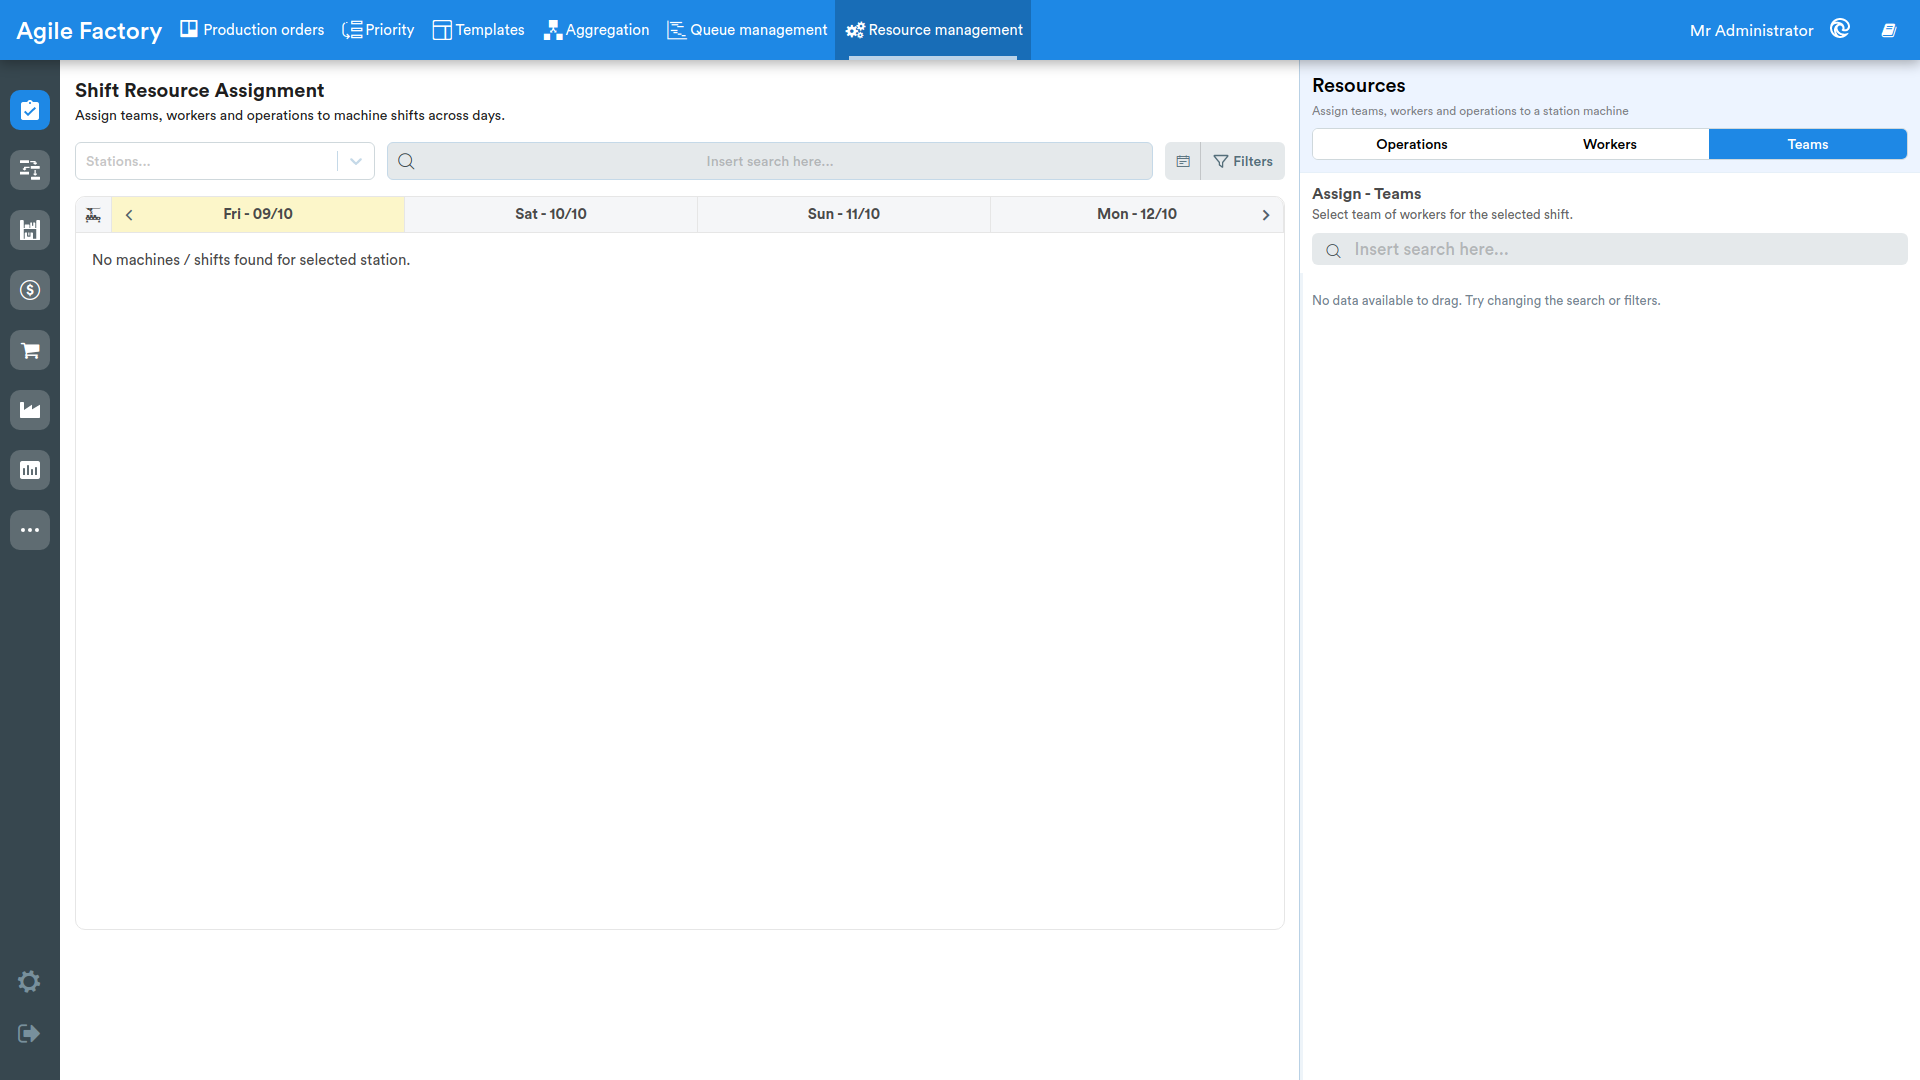The width and height of the screenshot is (1920, 1080).
Task: Select the Fri - 09/10 day column
Action: coord(258,214)
